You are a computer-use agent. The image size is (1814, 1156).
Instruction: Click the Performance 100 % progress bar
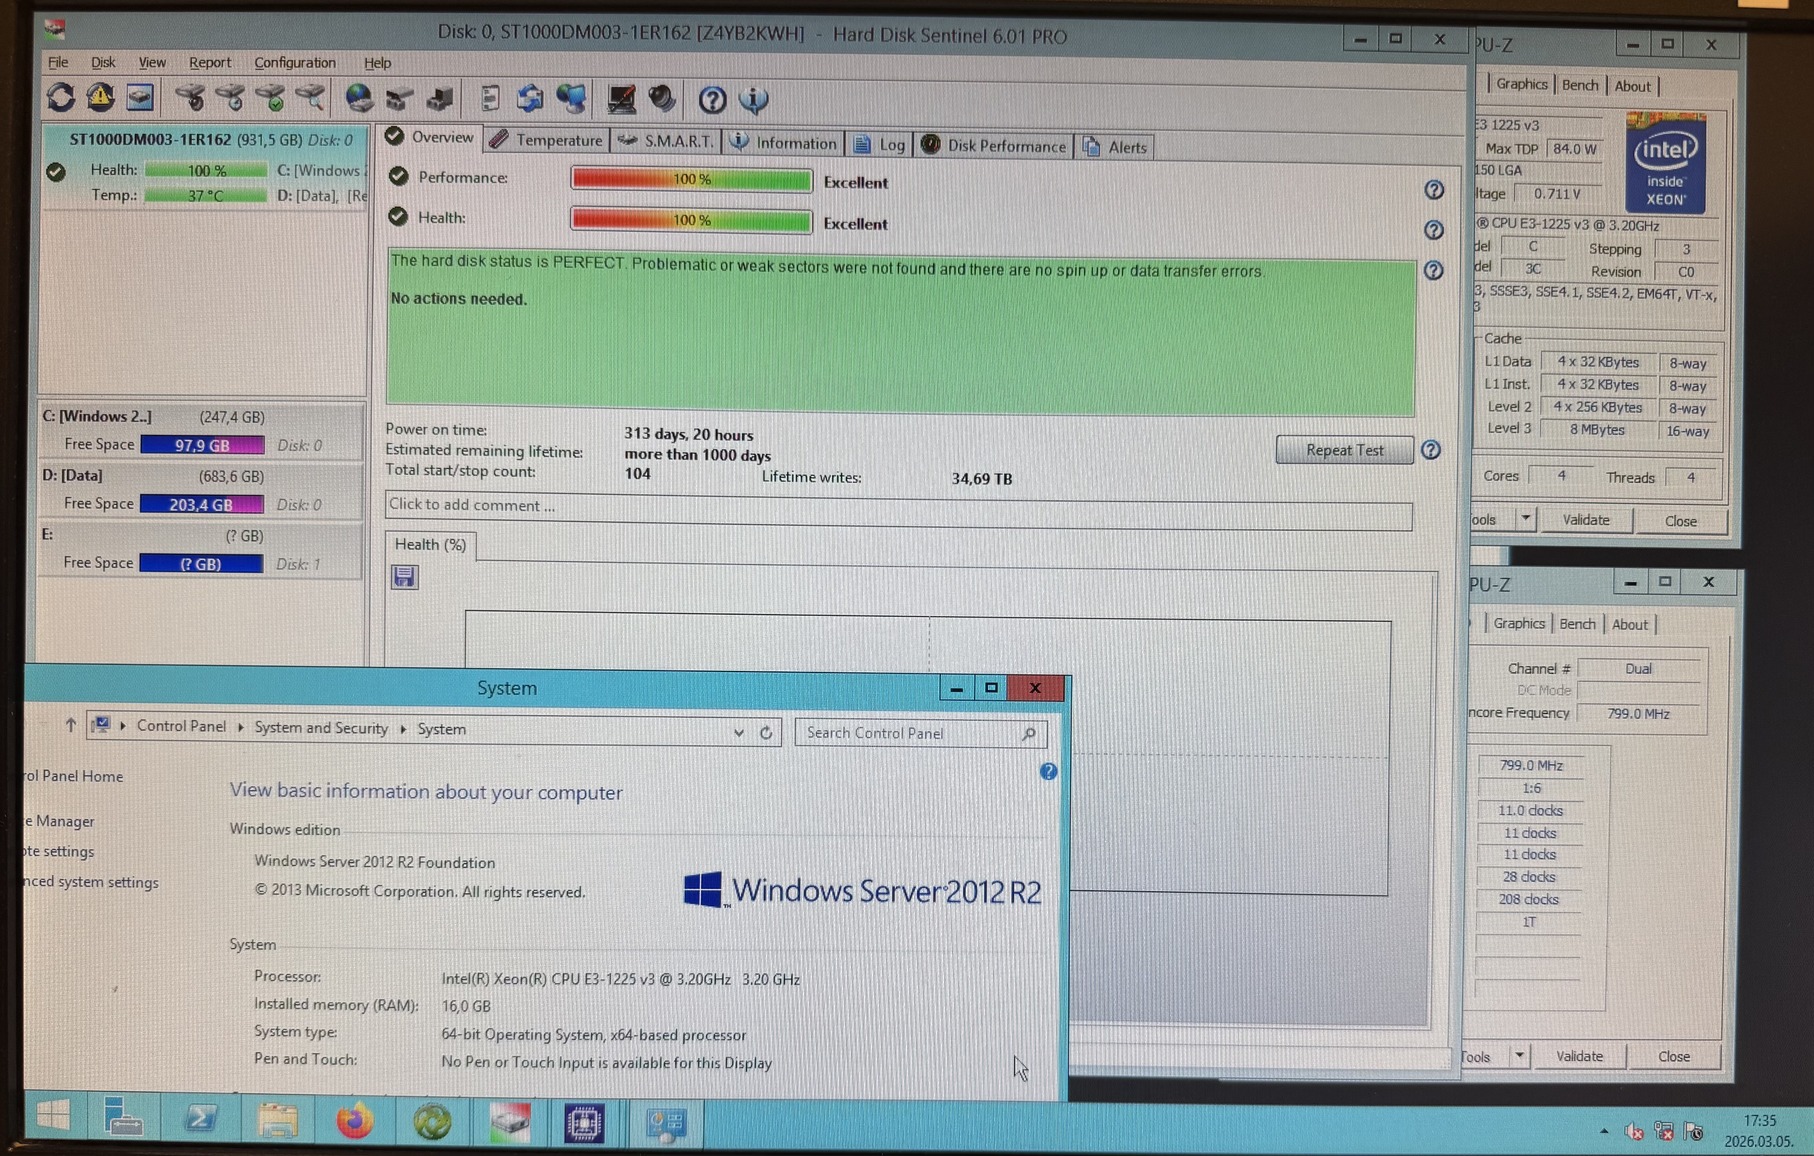691,179
